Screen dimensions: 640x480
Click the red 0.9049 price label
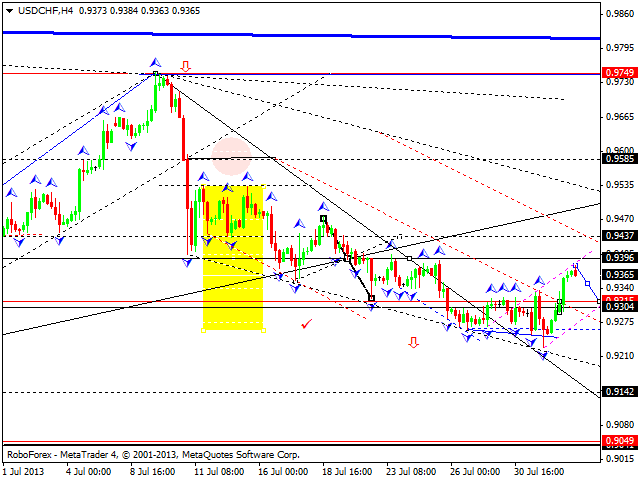[x=619, y=441]
